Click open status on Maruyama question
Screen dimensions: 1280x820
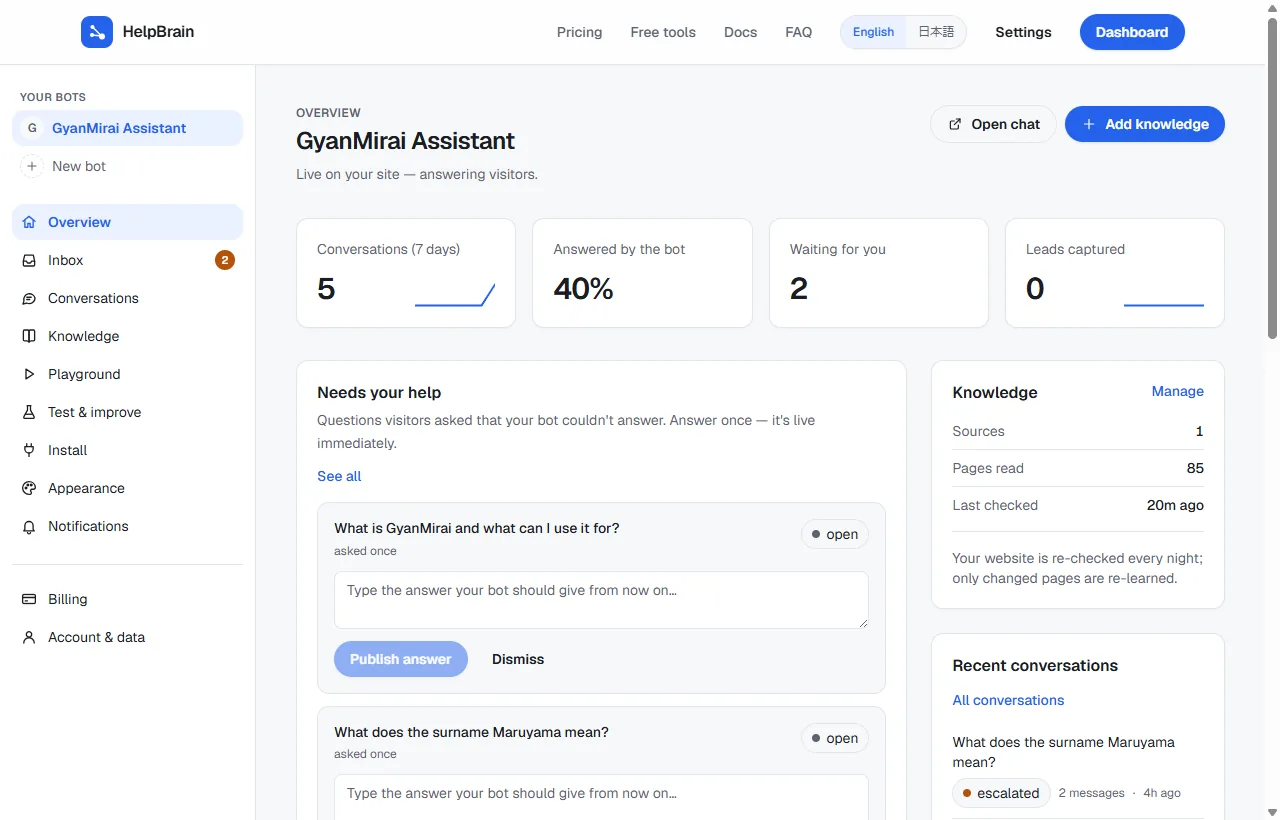pyautogui.click(x=835, y=738)
